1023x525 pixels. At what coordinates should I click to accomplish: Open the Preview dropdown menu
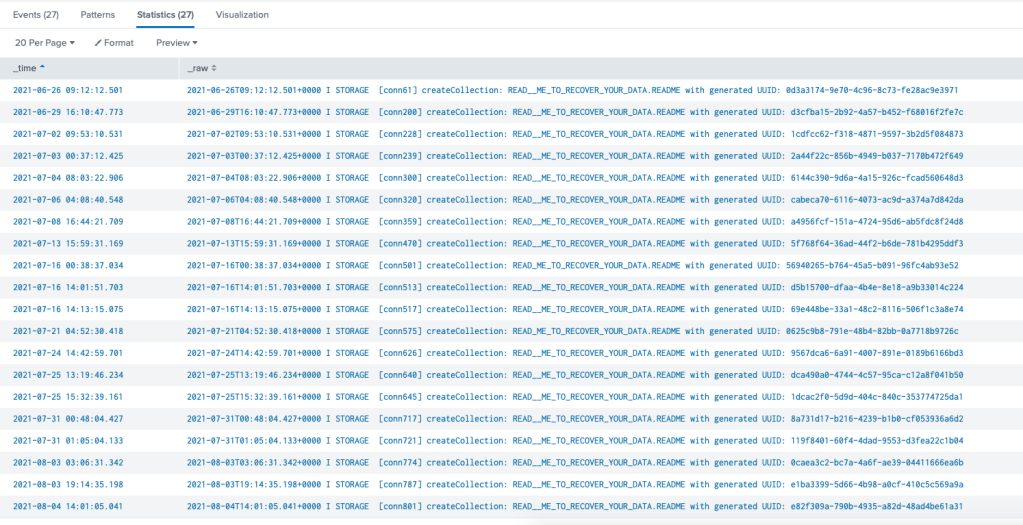177,43
